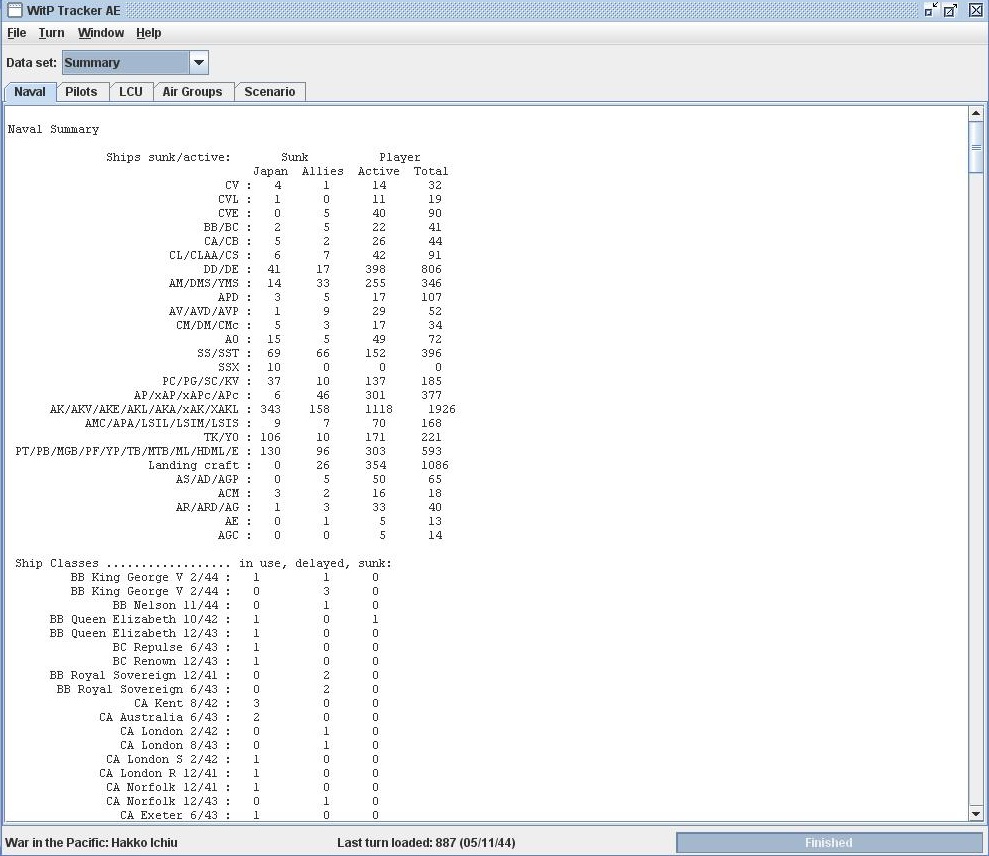The width and height of the screenshot is (989, 856).
Task: Click the 'DD/DE :' row label
Action: pyautogui.click(x=228, y=269)
